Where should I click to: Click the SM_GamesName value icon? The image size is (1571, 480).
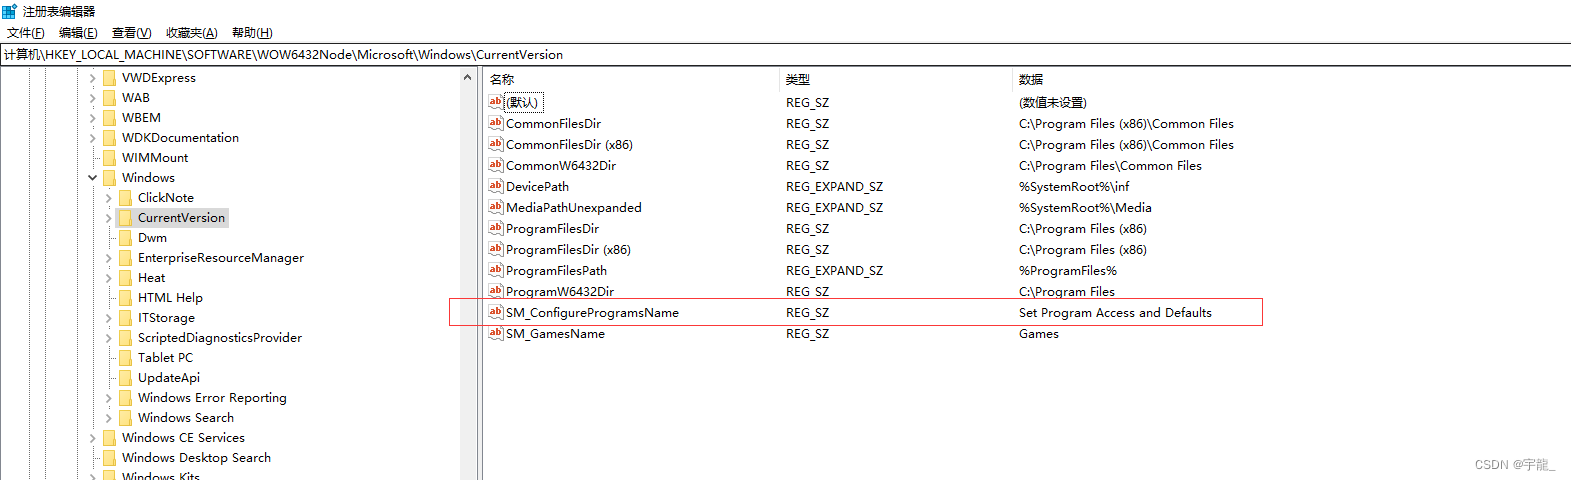(x=495, y=333)
